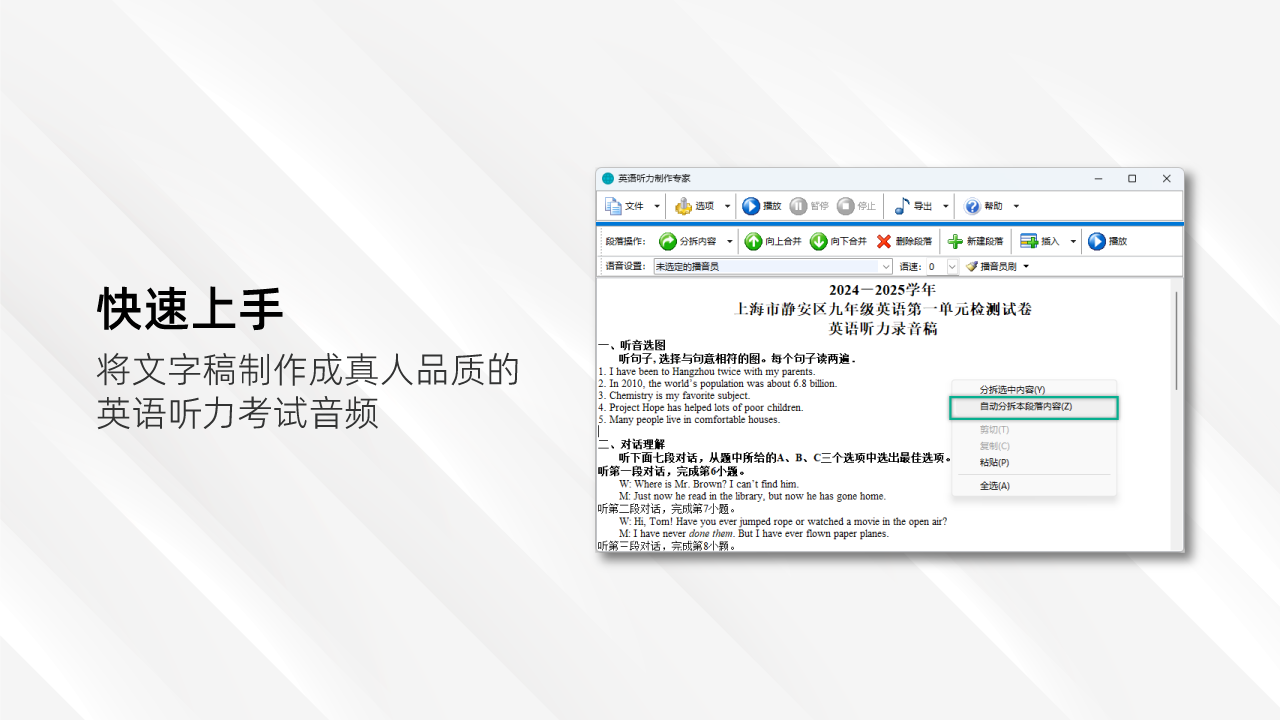Viewport: 1280px width, 720px height.
Task: Click the transcript line about Hangzhou
Action: (x=706, y=371)
